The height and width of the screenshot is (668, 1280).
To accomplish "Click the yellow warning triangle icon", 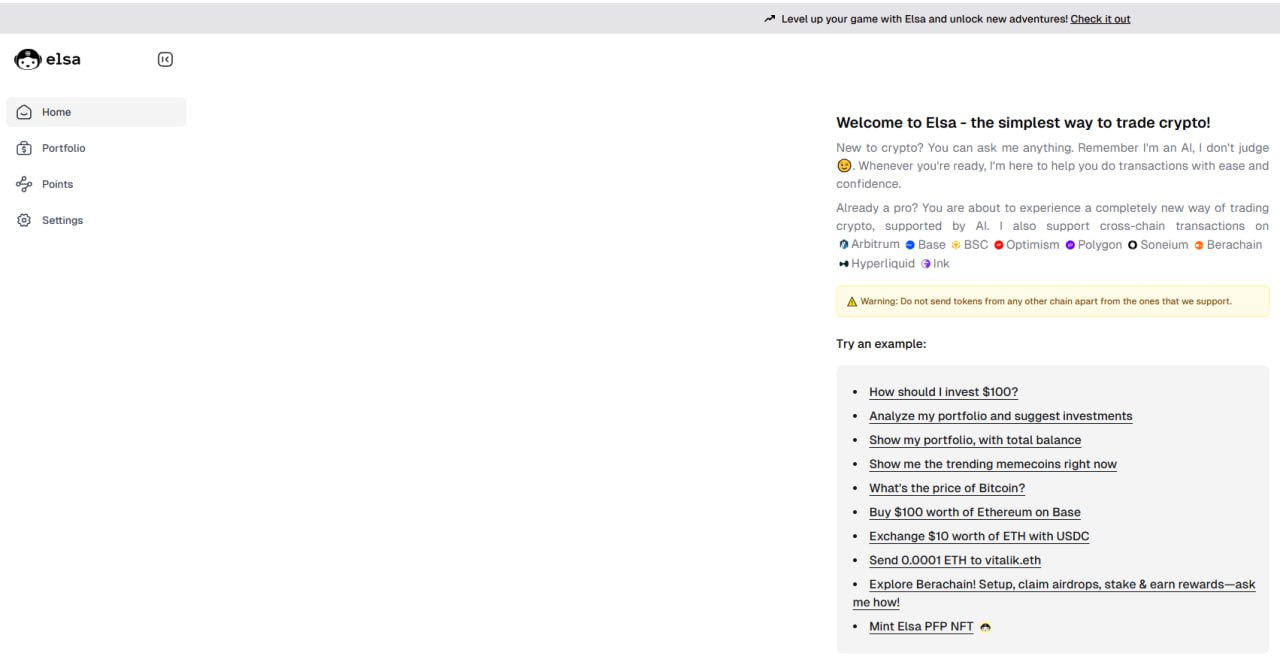I will pyautogui.click(x=852, y=302).
